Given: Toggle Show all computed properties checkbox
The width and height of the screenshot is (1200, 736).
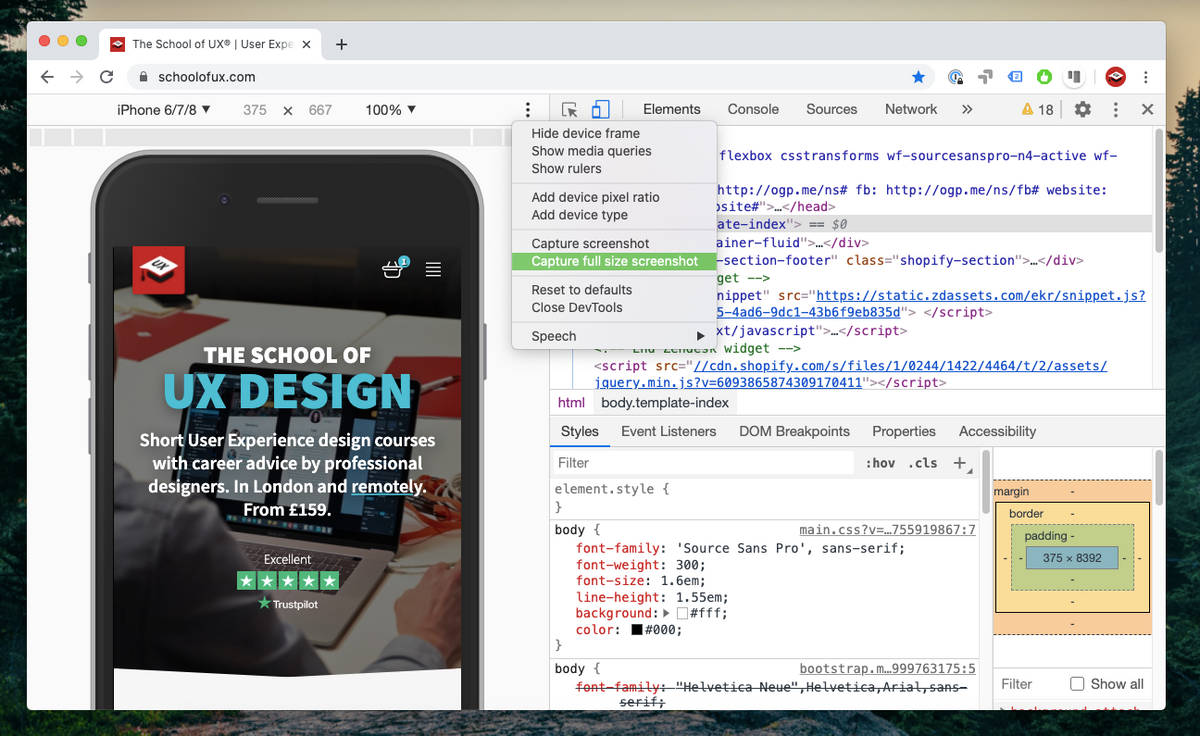Looking at the screenshot, I should point(1077,684).
